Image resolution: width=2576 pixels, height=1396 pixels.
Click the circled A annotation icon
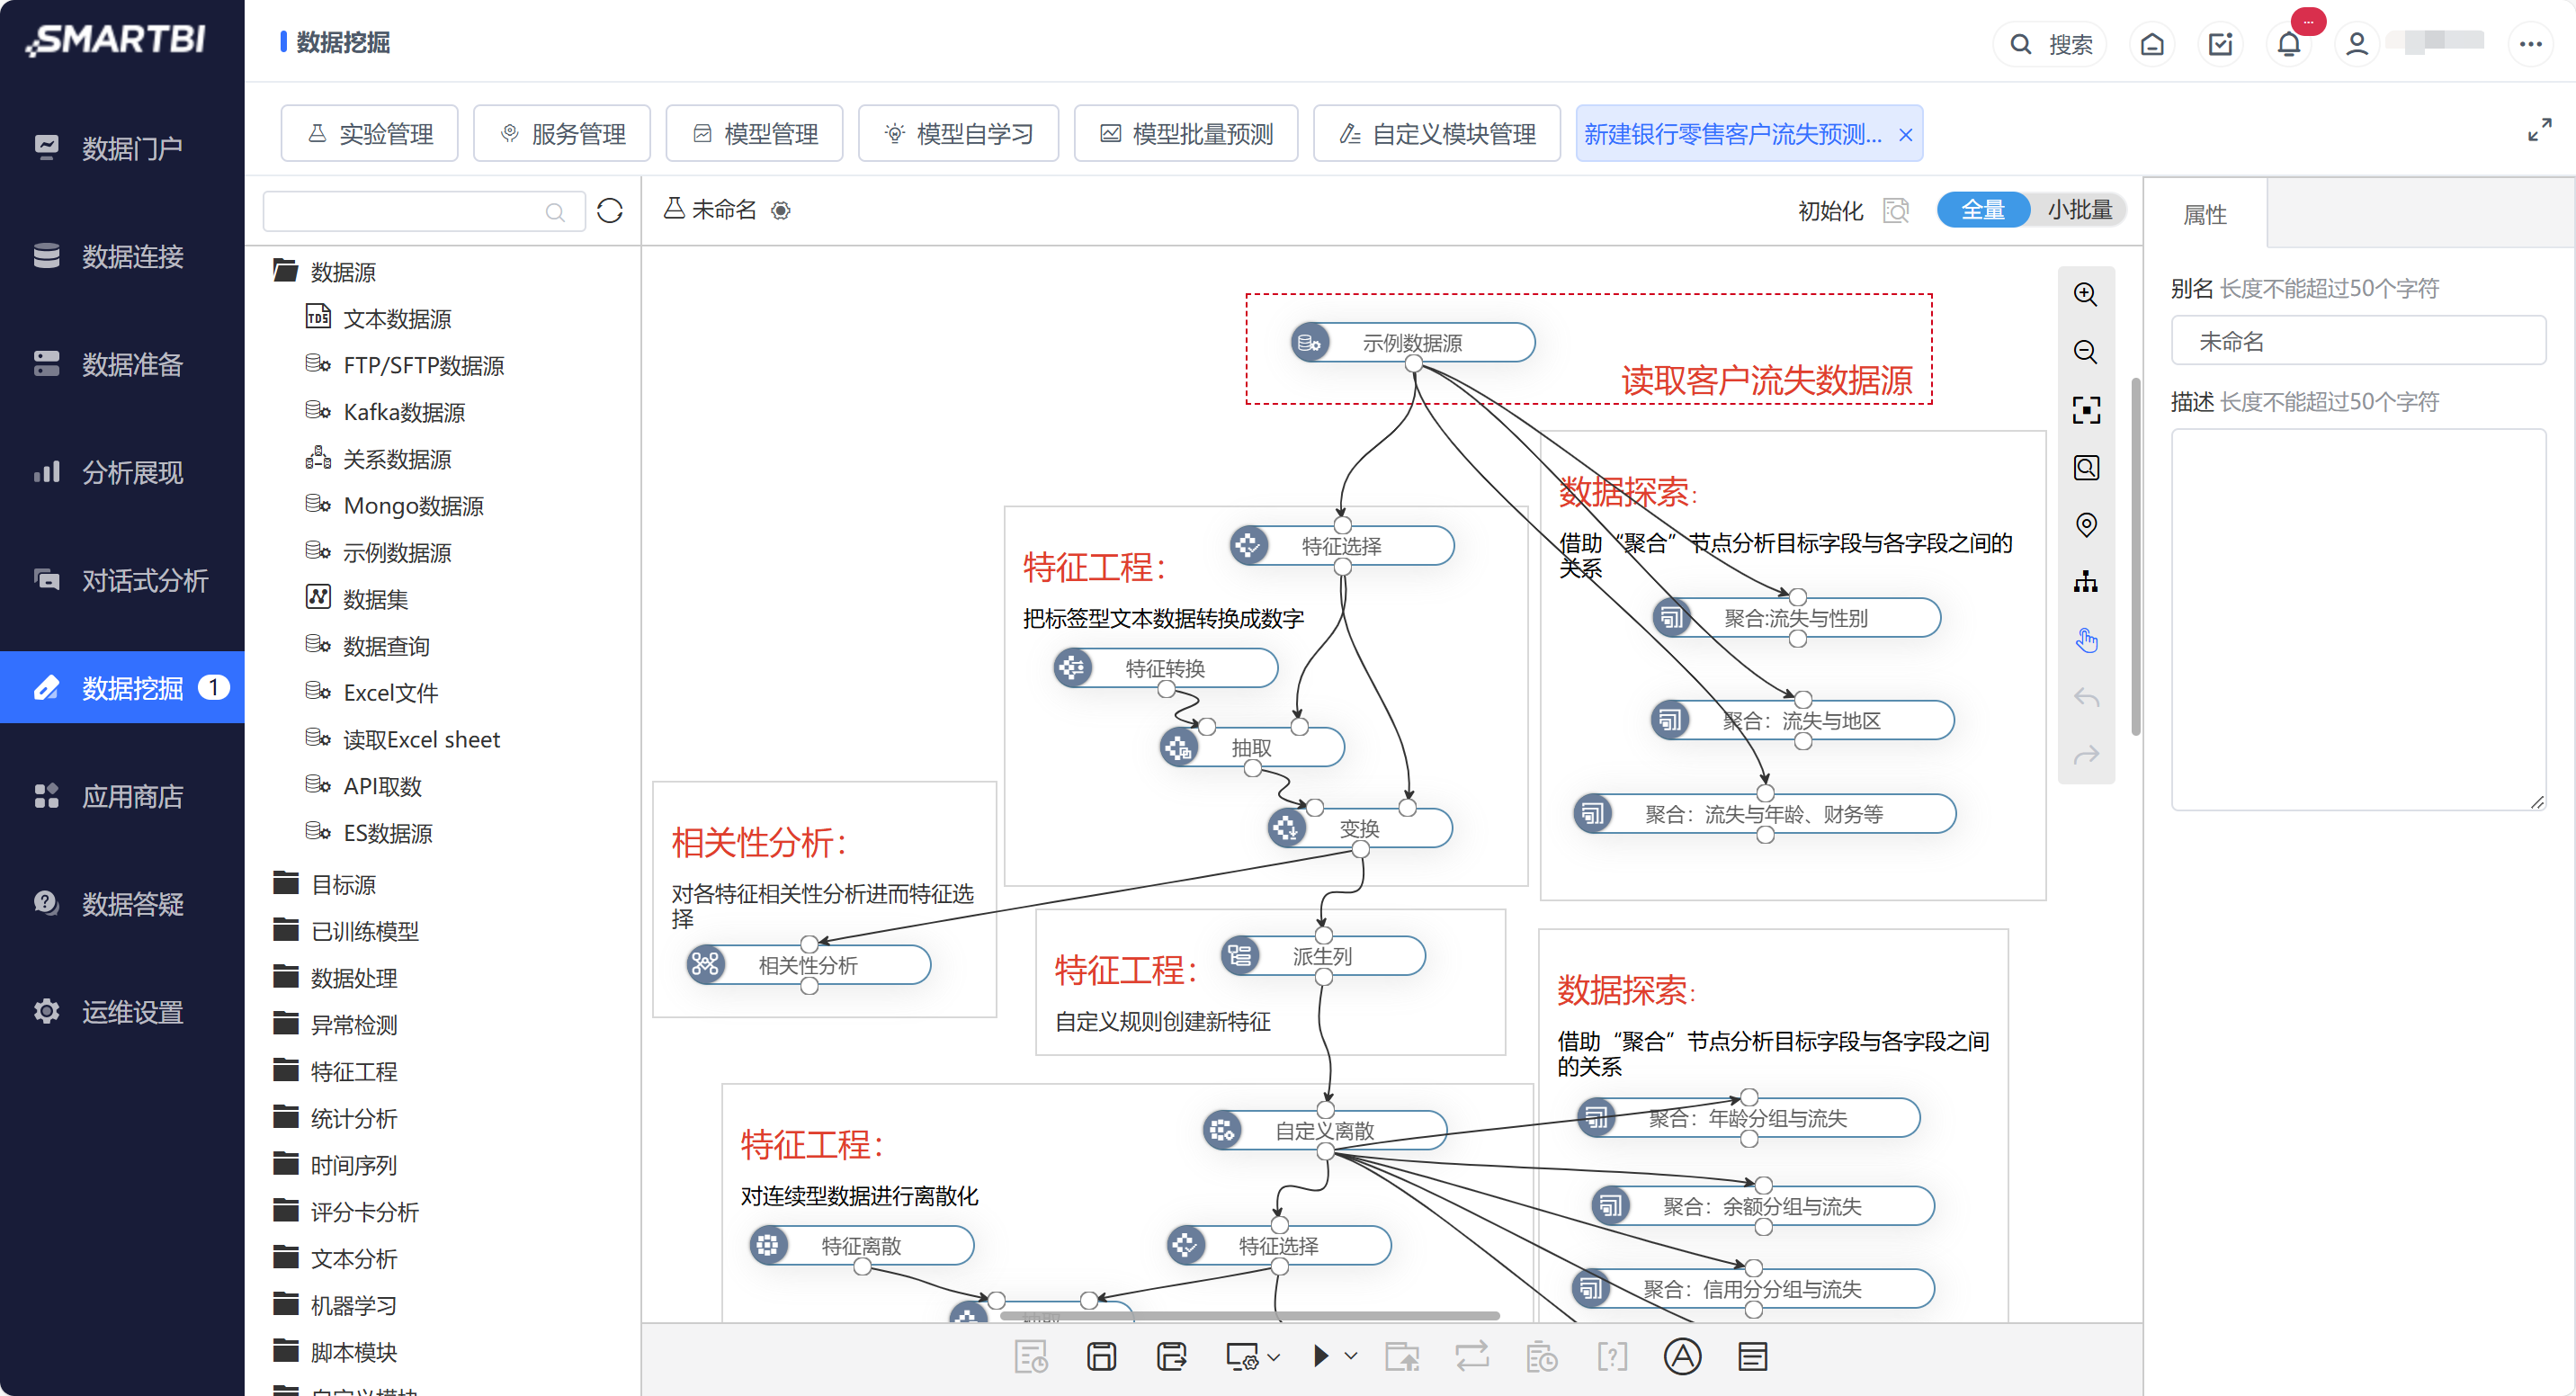1682,1357
